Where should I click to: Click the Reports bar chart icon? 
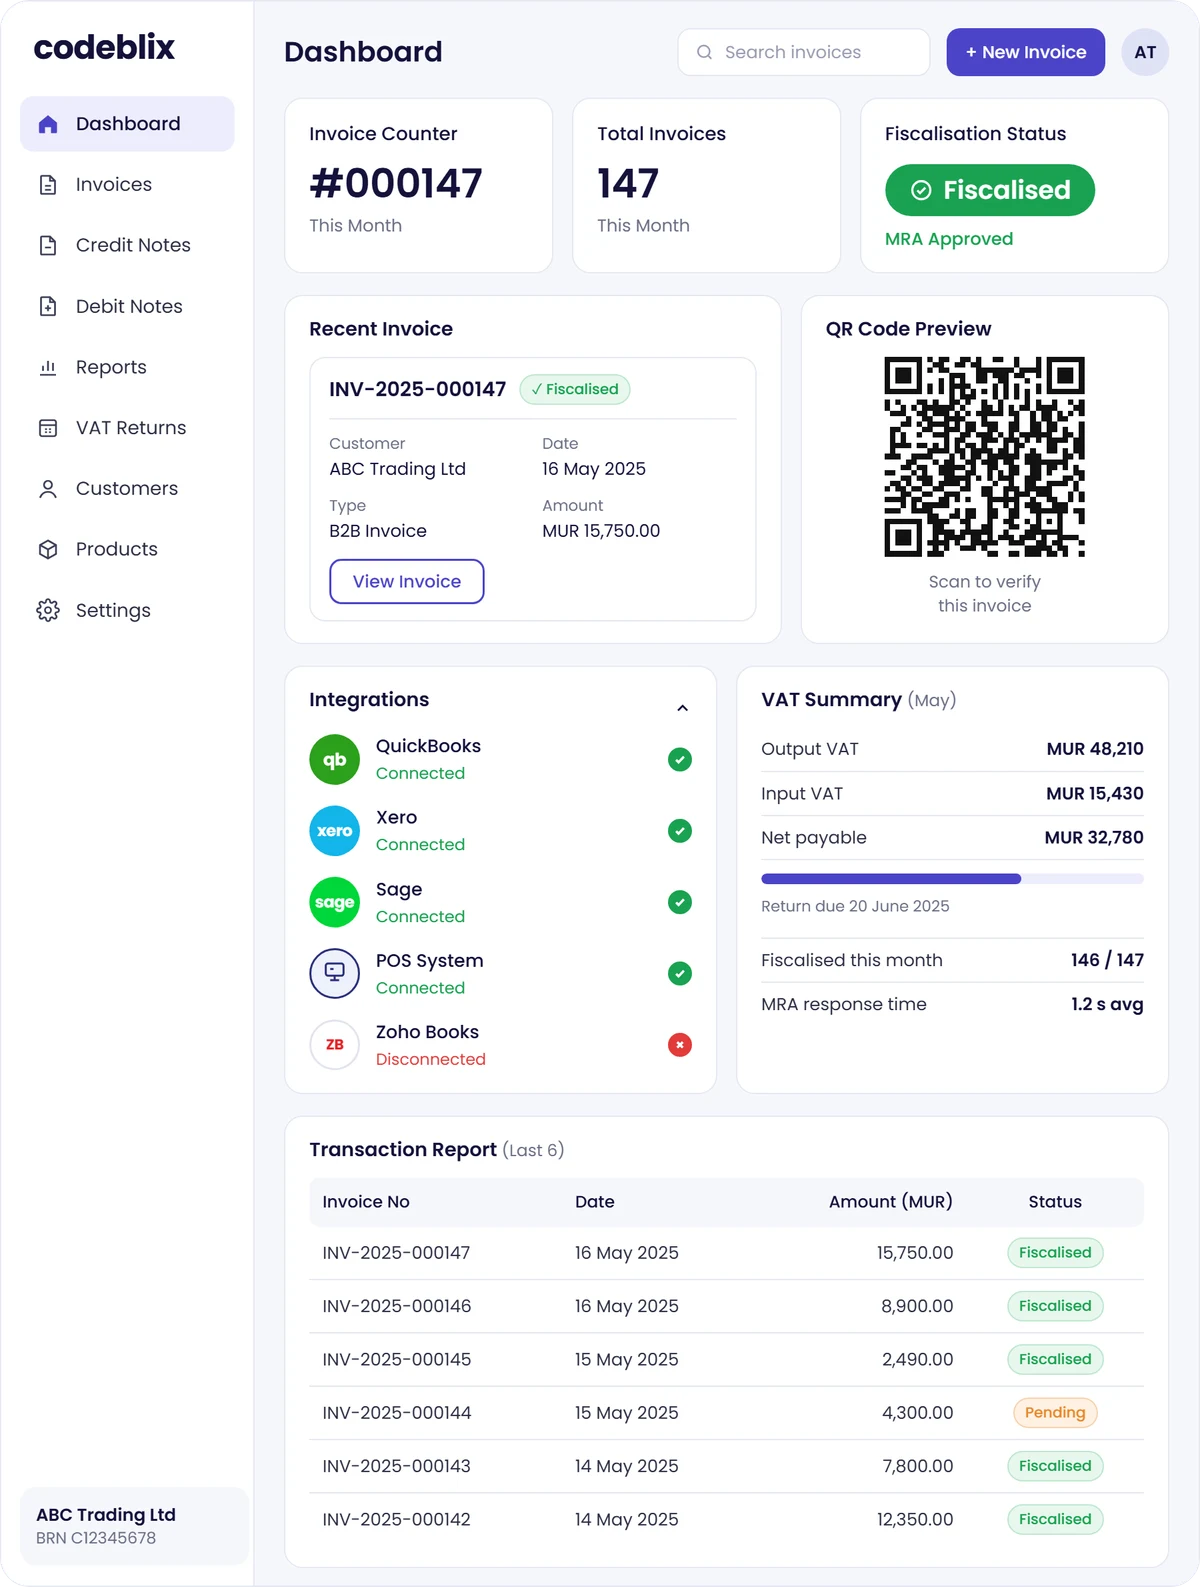(48, 367)
